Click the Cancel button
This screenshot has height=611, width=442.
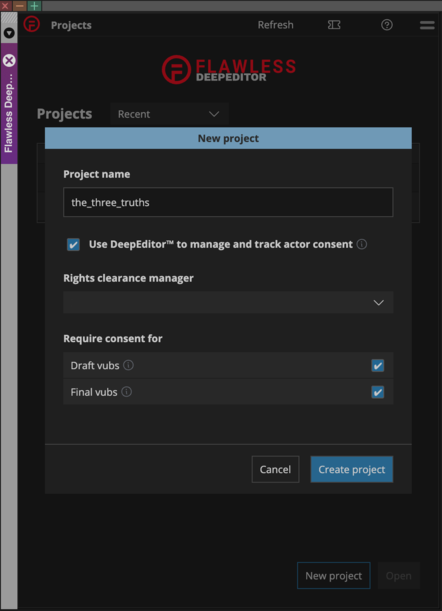(275, 469)
